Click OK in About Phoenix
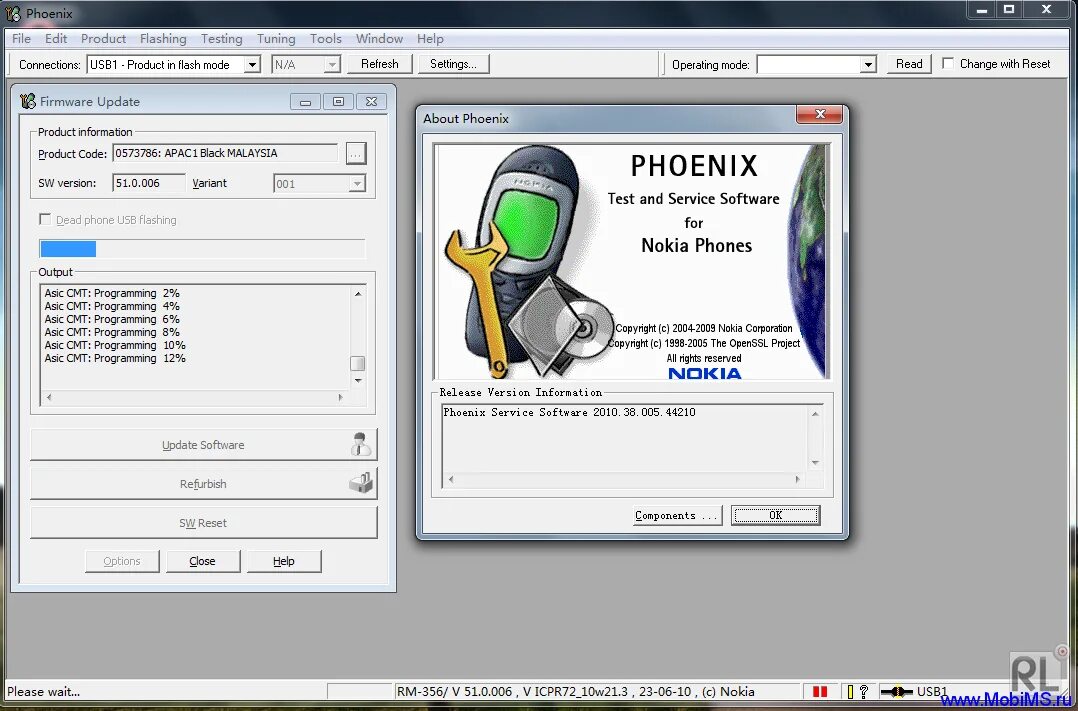Image resolution: width=1078 pixels, height=711 pixels. (776, 515)
